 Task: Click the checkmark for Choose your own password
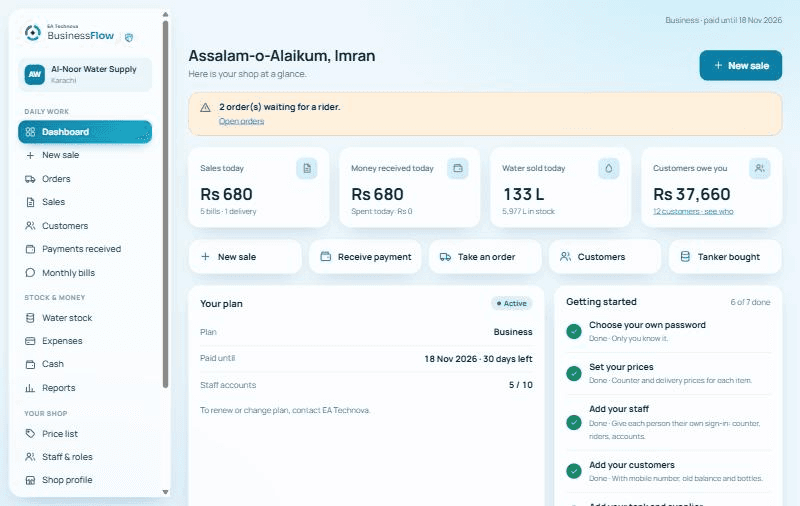[574, 332]
